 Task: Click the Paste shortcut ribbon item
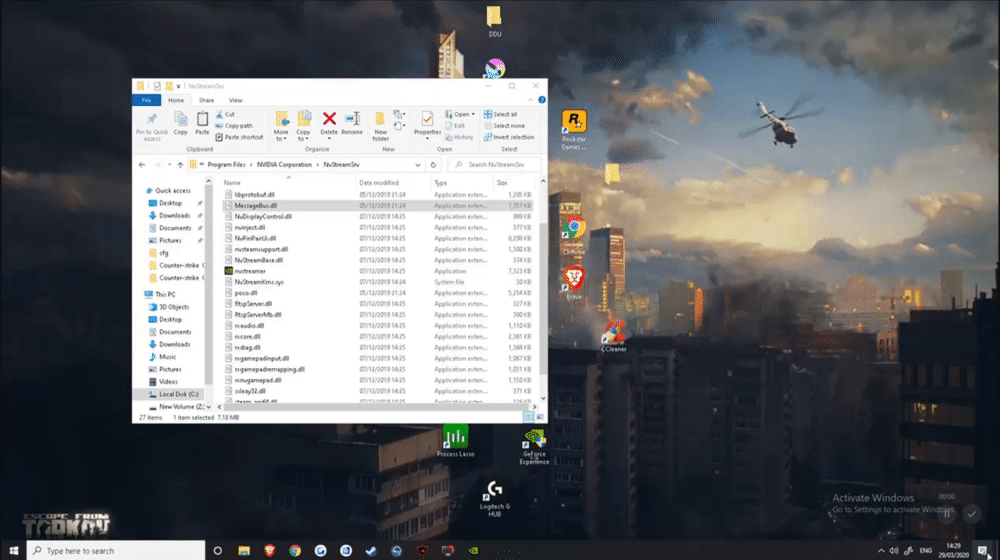coord(239,137)
